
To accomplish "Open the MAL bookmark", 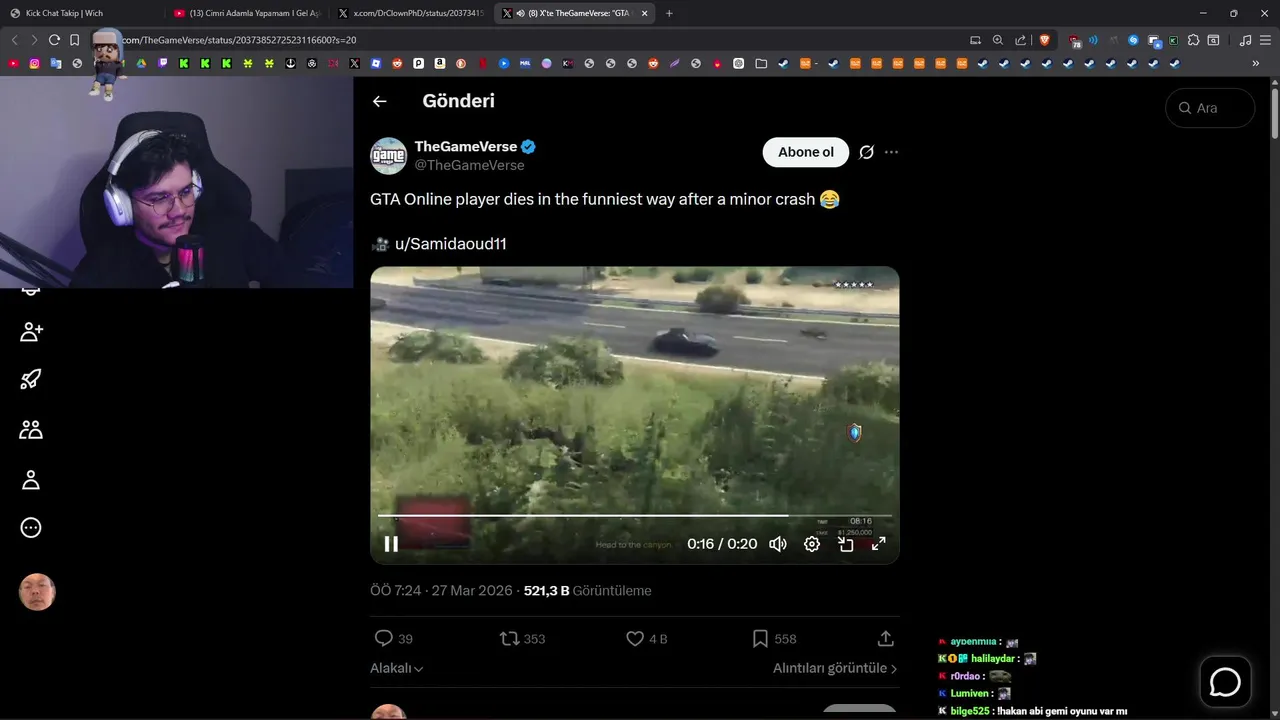I will click(525, 63).
